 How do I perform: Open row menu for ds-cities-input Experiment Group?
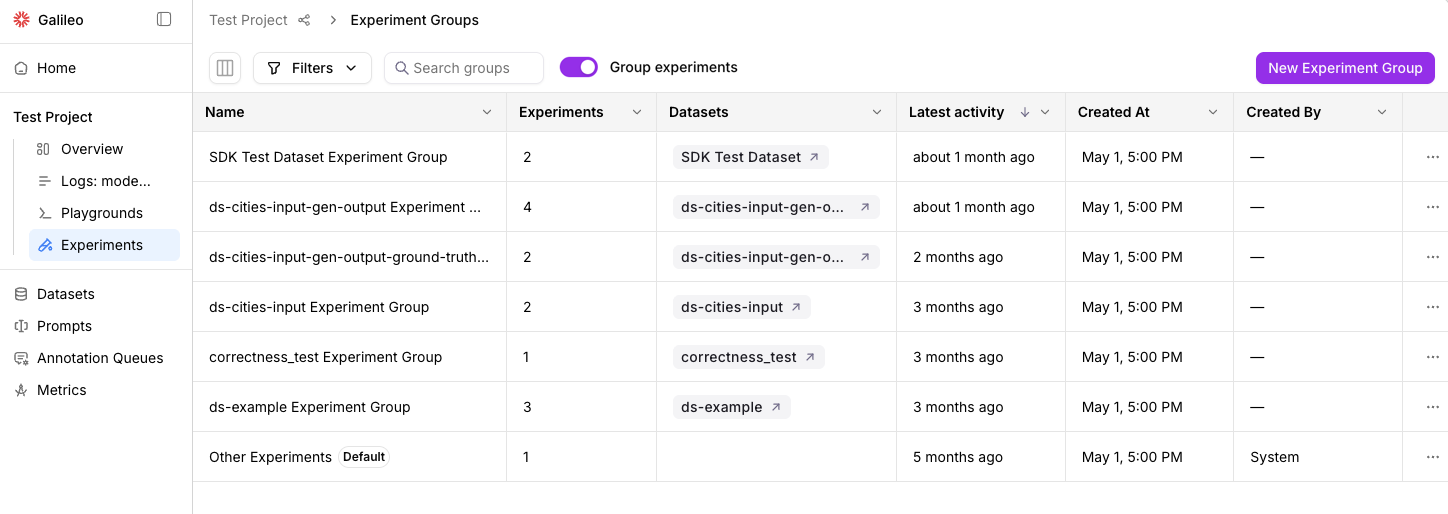tap(1432, 307)
